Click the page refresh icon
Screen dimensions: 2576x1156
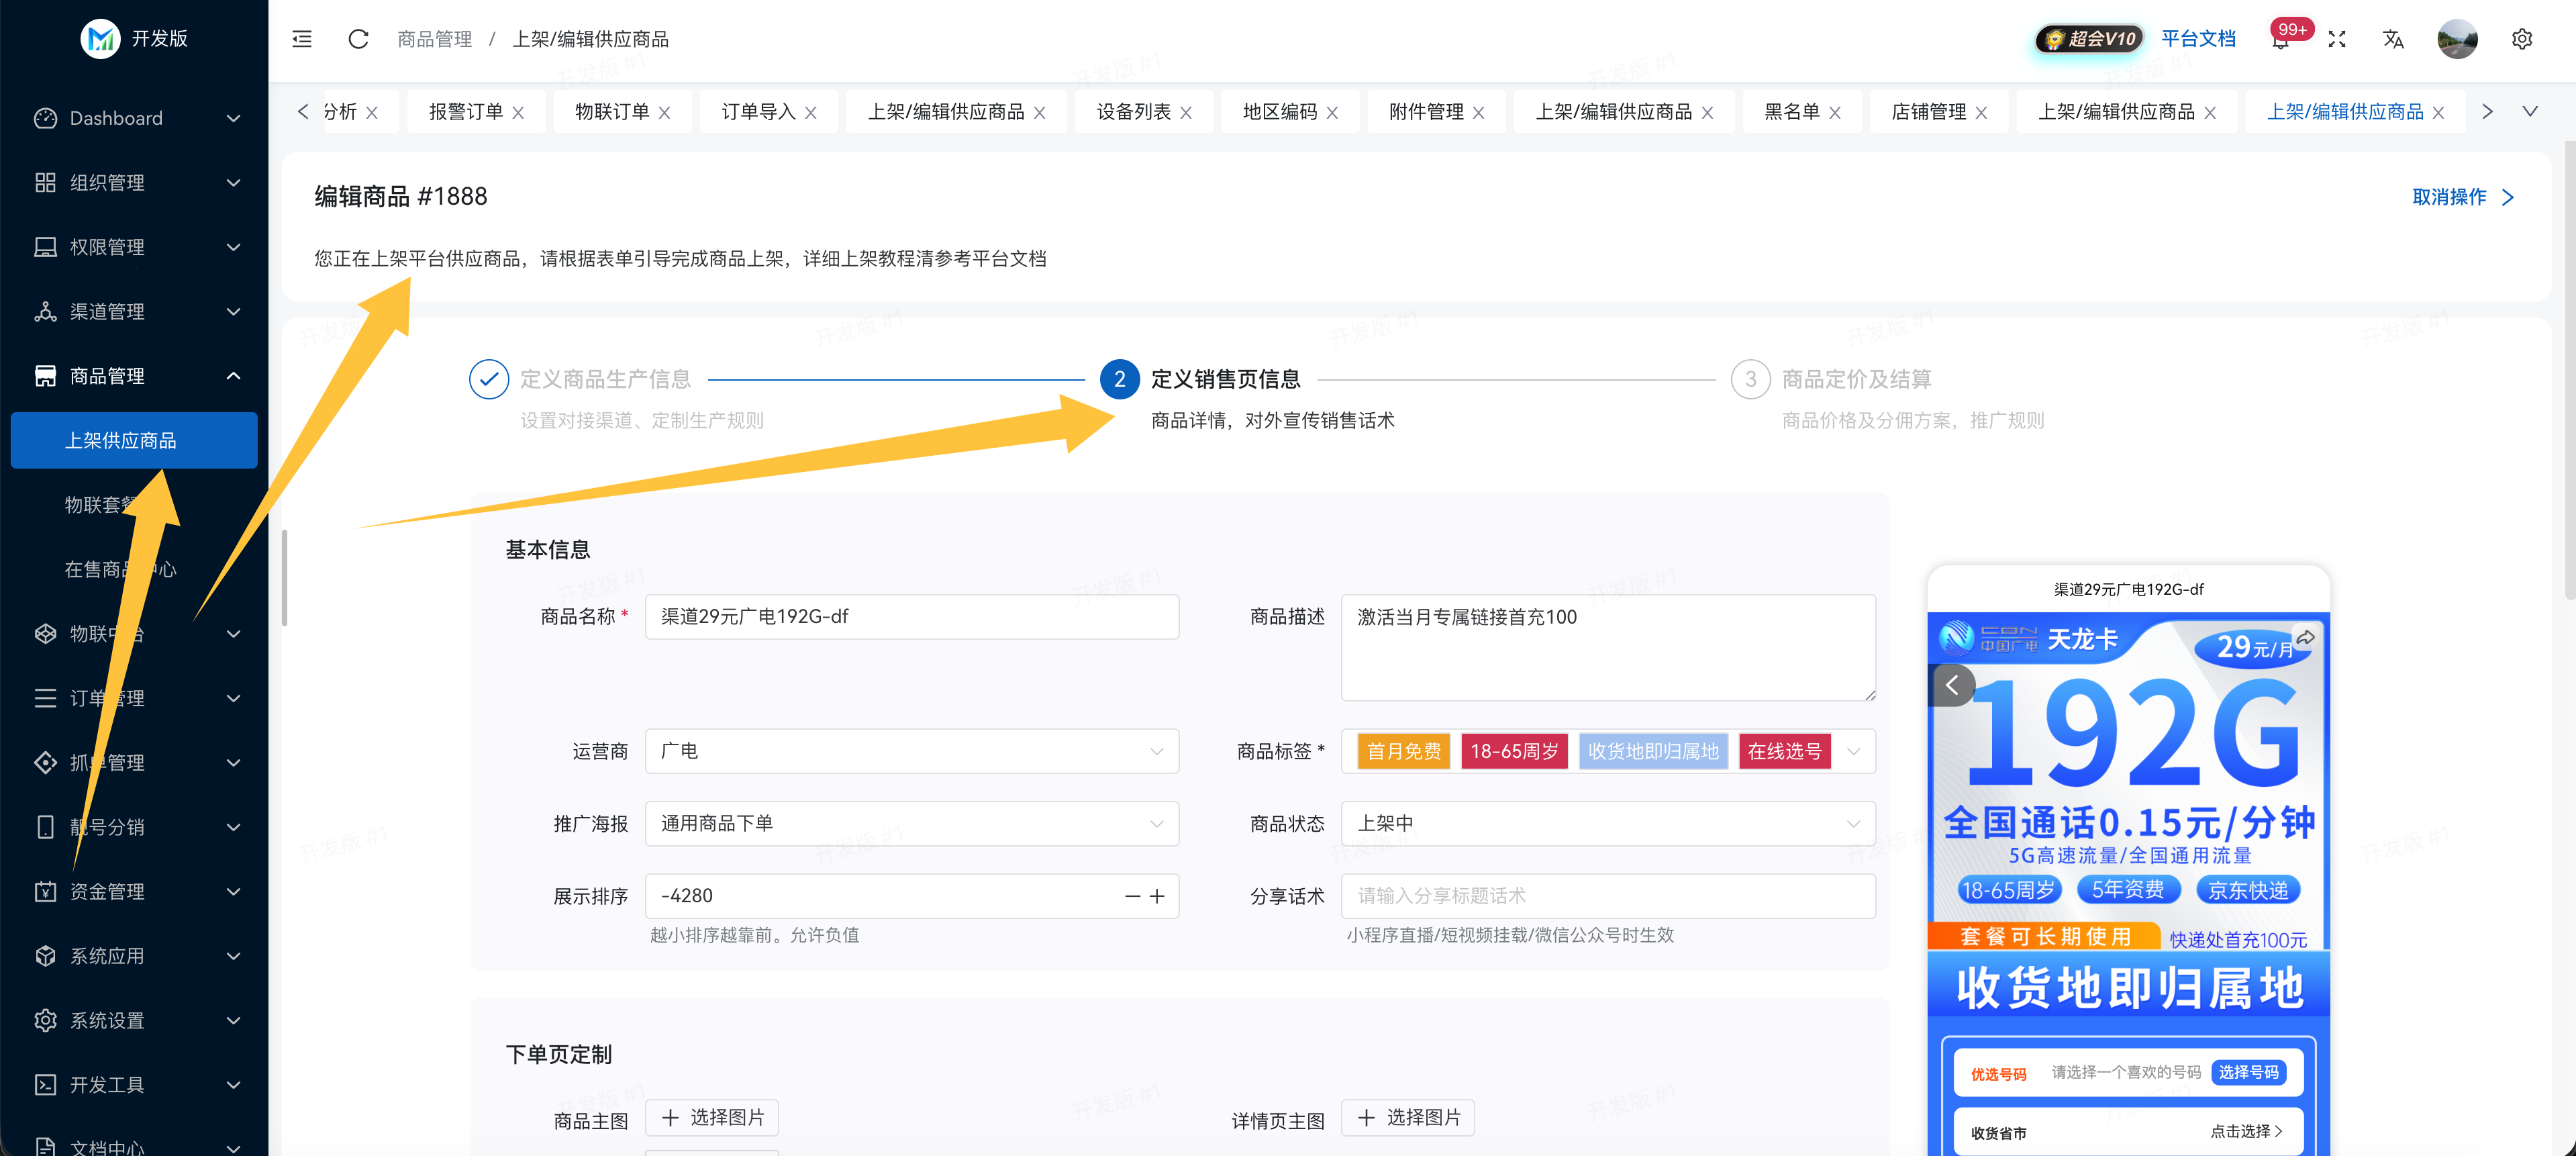coord(358,39)
